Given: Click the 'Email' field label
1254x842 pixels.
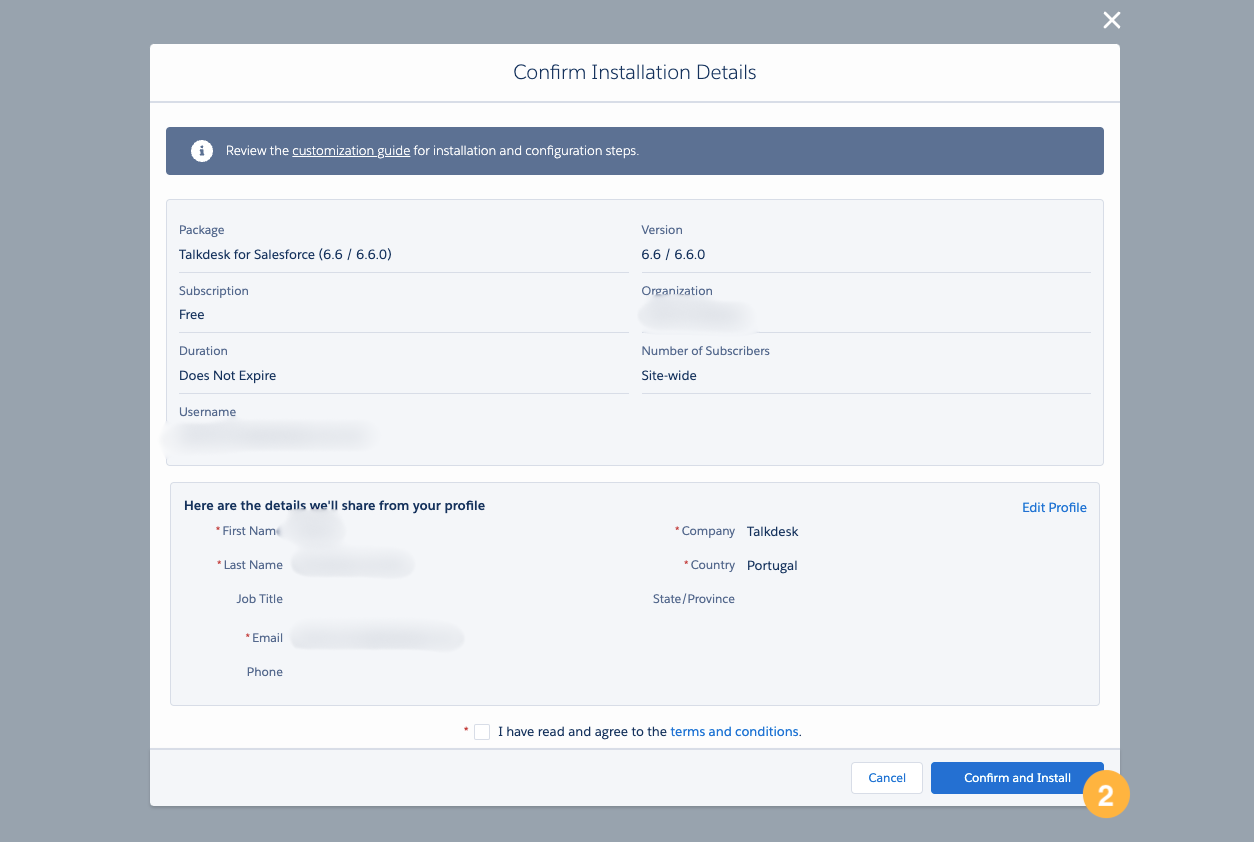Looking at the screenshot, I should 267,638.
